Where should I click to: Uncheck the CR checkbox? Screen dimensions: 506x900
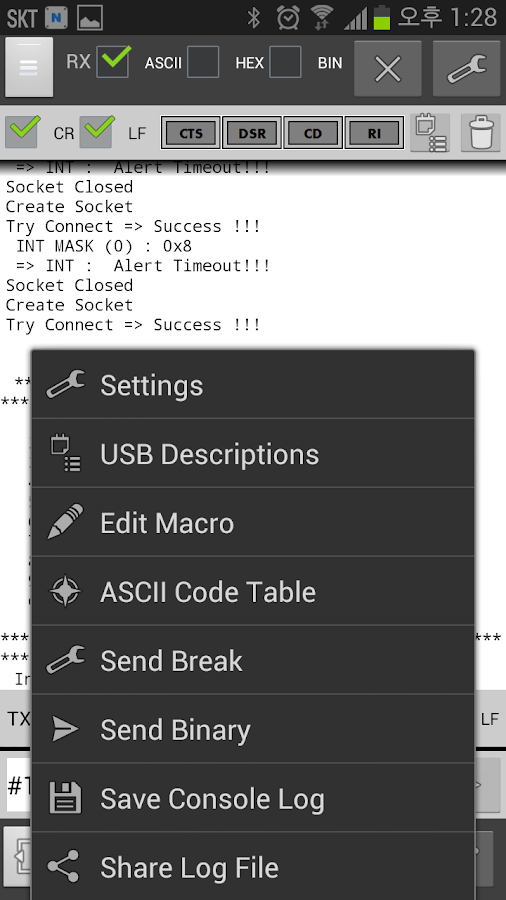[x=22, y=132]
